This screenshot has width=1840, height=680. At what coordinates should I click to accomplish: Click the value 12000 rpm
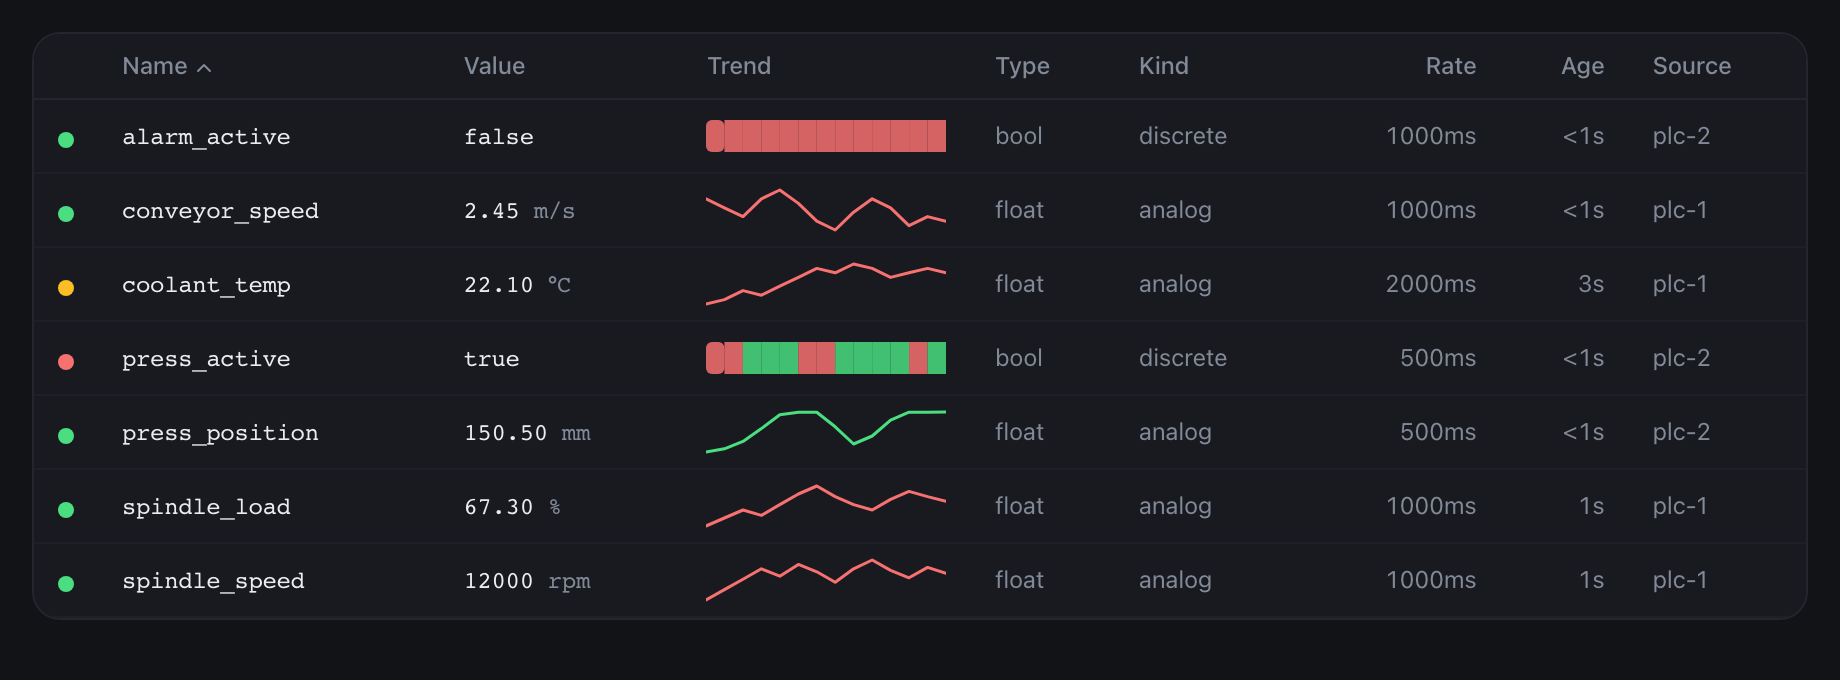(x=527, y=581)
